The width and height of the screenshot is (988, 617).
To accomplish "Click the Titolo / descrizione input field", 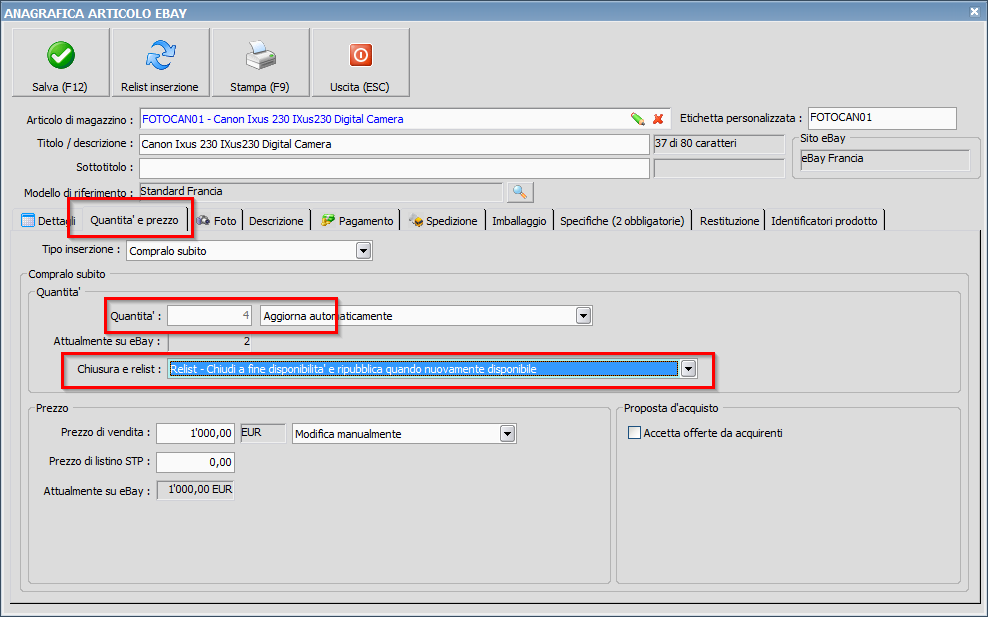I will pos(394,144).
